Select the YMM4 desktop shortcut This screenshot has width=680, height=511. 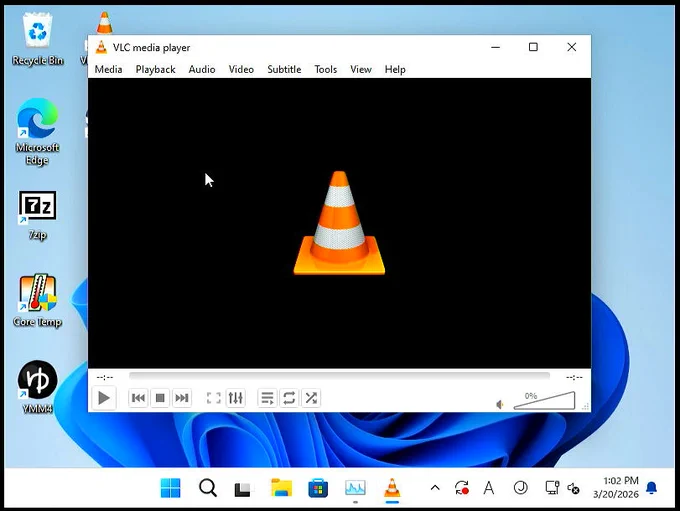coord(37,386)
